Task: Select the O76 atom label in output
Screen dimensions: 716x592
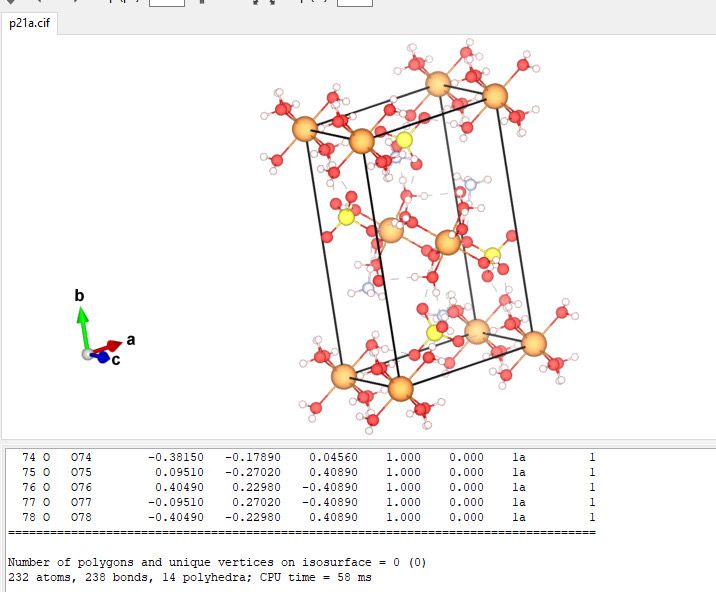Action: 81,487
